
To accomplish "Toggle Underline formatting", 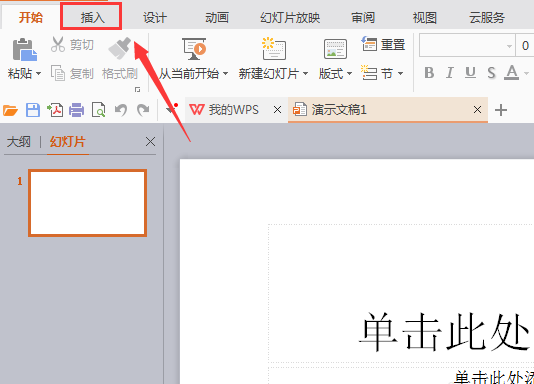I will tap(470, 73).
